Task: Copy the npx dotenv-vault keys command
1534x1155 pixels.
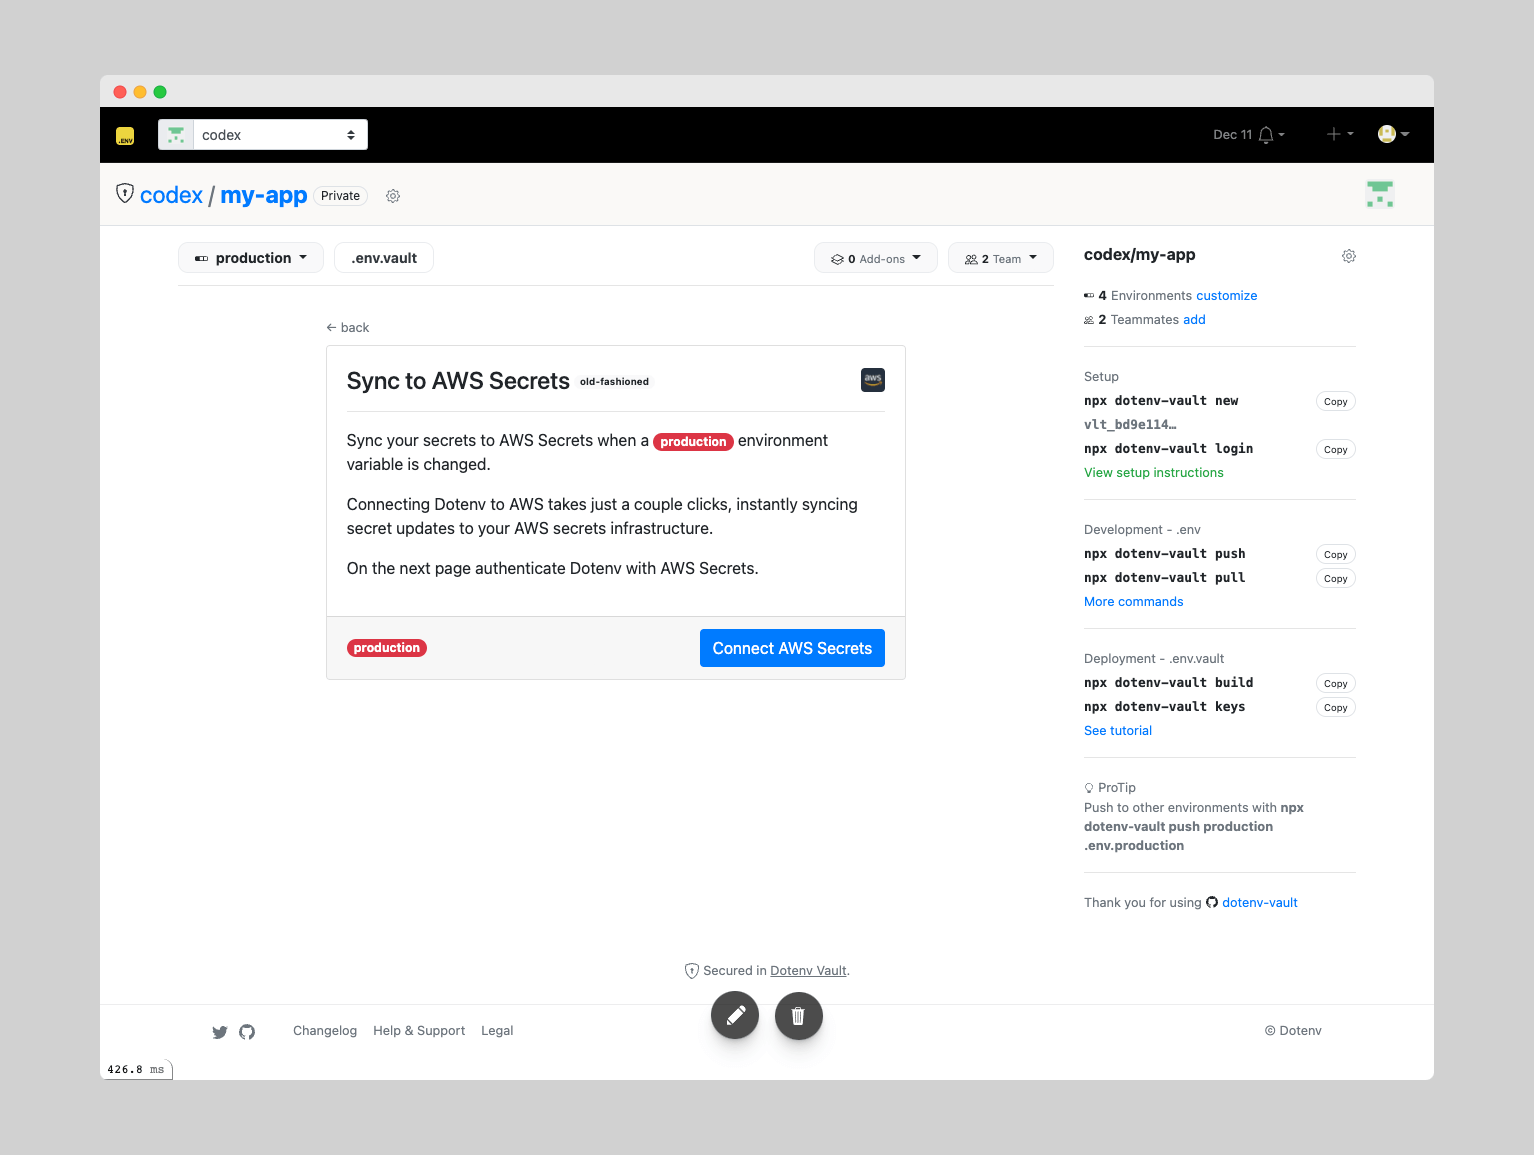Action: click(1336, 708)
